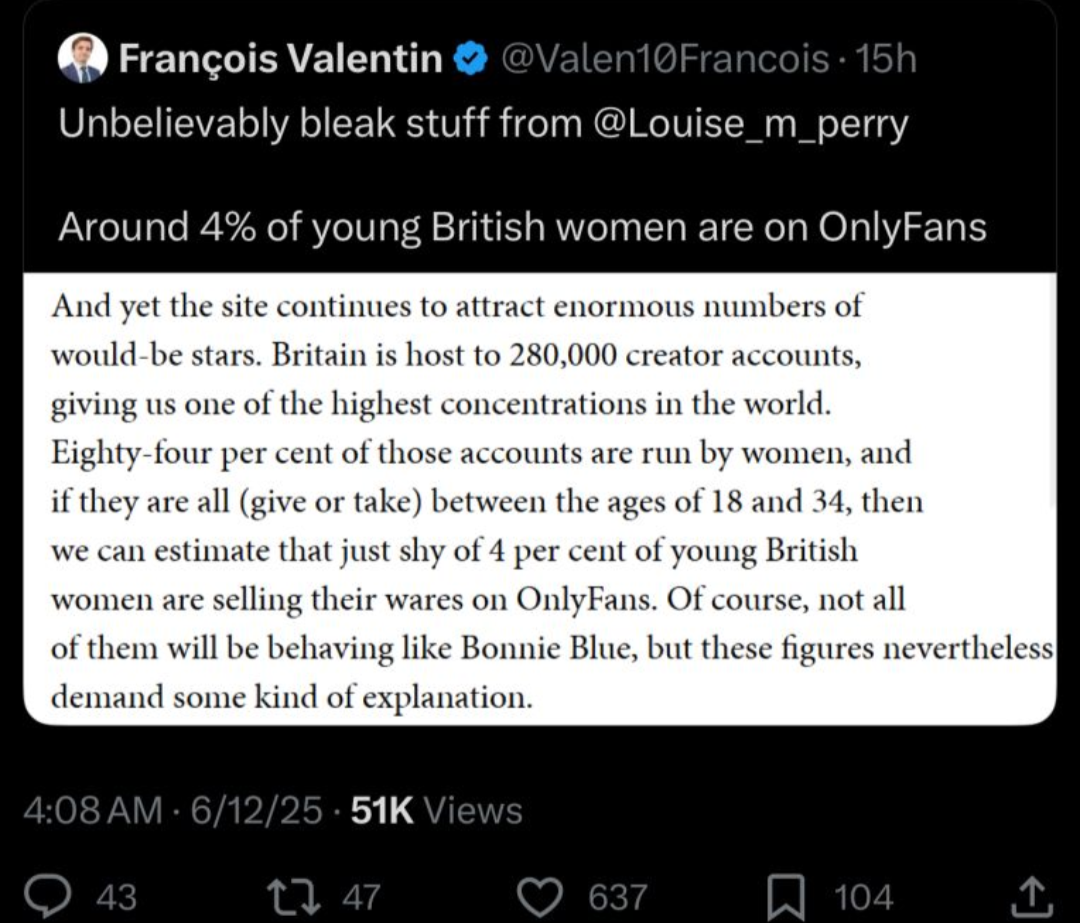
Task: Like the tweet with heart icon
Action: pos(541,897)
